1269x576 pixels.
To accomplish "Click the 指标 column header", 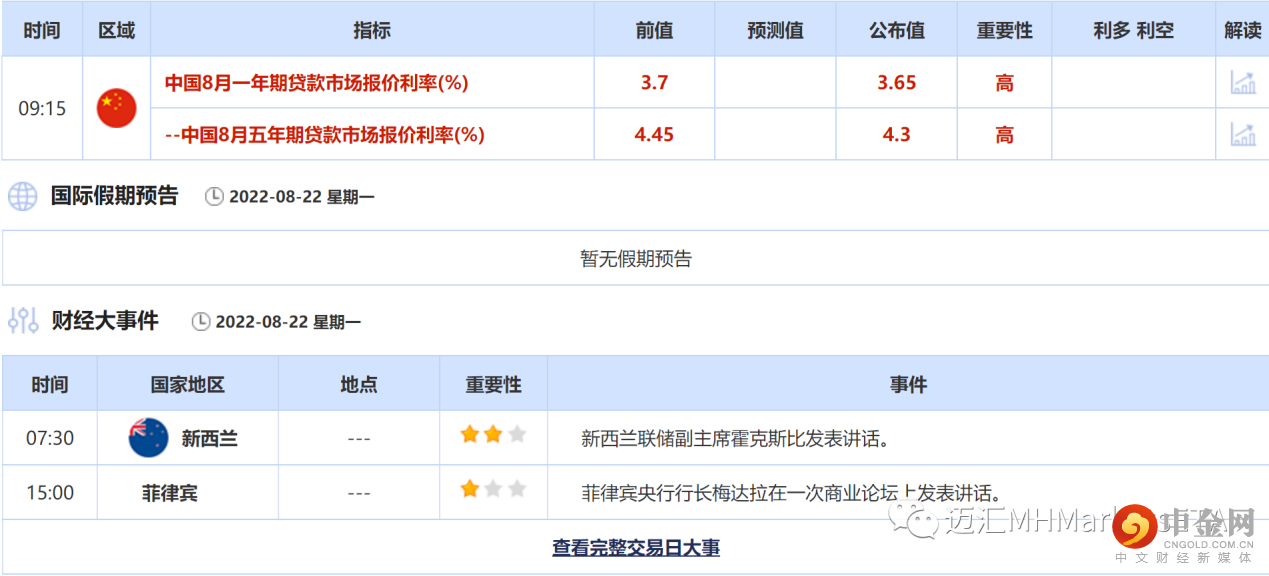I will tap(371, 30).
